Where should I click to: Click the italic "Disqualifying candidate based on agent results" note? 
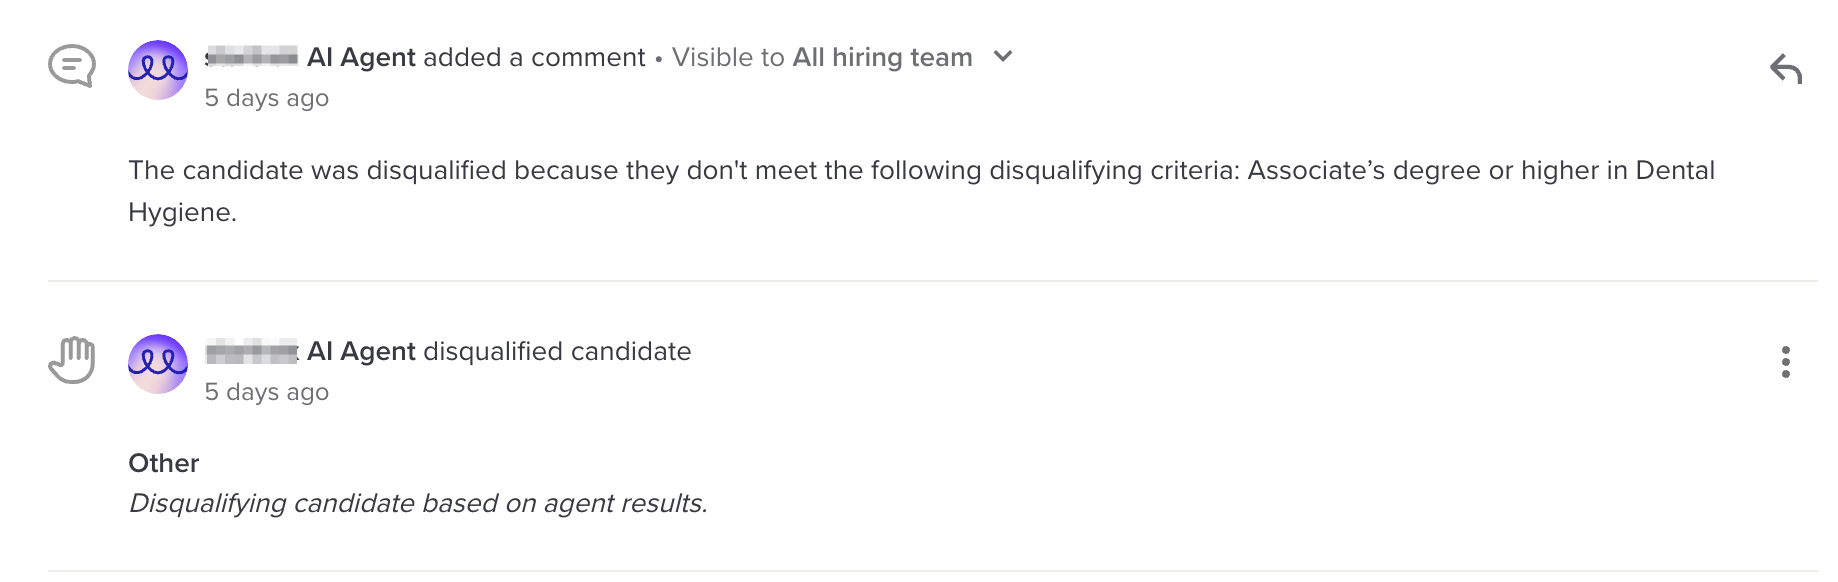point(418,503)
